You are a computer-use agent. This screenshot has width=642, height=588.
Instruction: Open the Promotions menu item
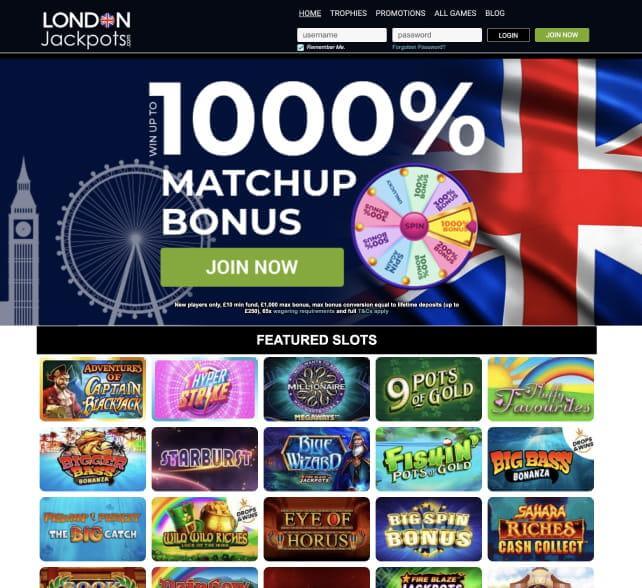tap(400, 13)
